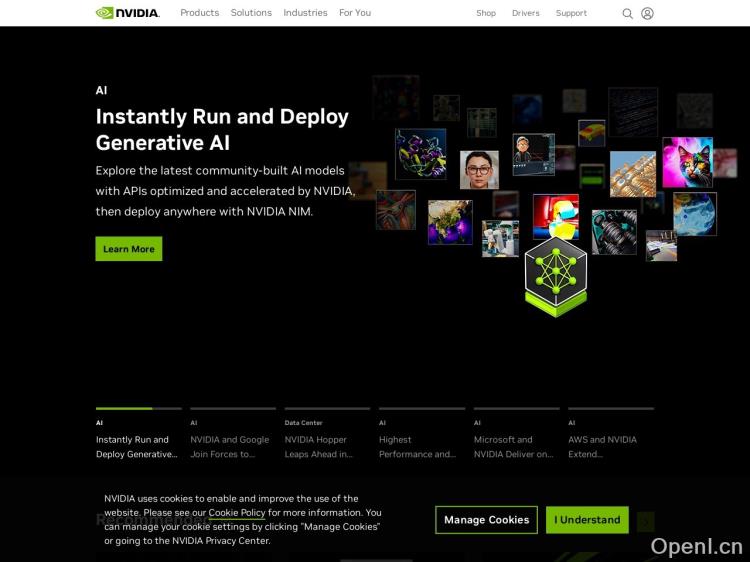750x562 pixels.
Task: Click the Earth globe heat map thumbnail
Action: [450, 222]
